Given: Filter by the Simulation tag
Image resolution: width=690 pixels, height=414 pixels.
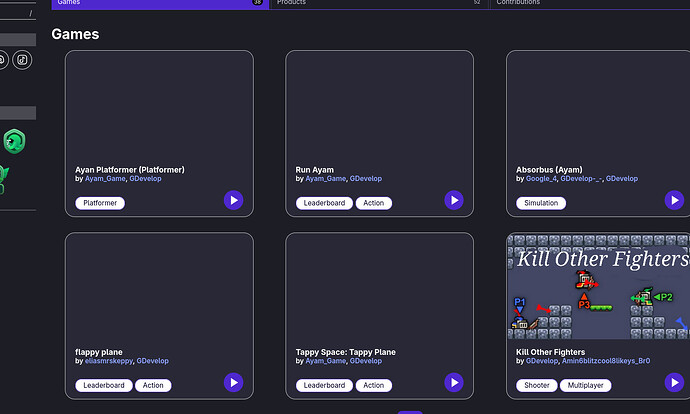Looking at the screenshot, I should 541,203.
